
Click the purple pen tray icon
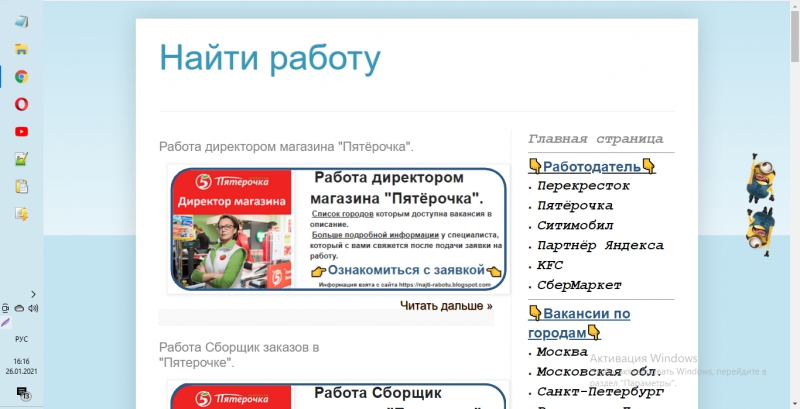pyautogui.click(x=6, y=322)
